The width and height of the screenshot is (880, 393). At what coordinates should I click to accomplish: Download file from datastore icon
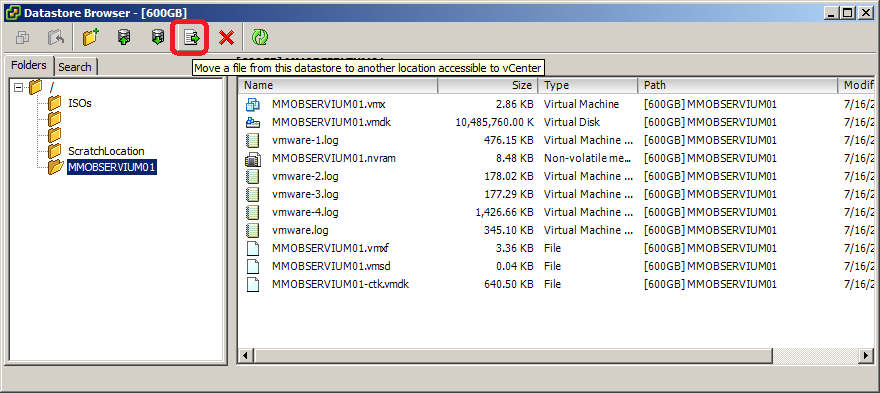click(x=158, y=38)
